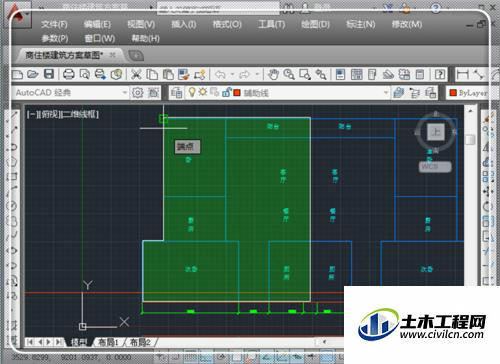Select the Linear dimension tool
Screen dimensions: 500x364
(x=463, y=74)
